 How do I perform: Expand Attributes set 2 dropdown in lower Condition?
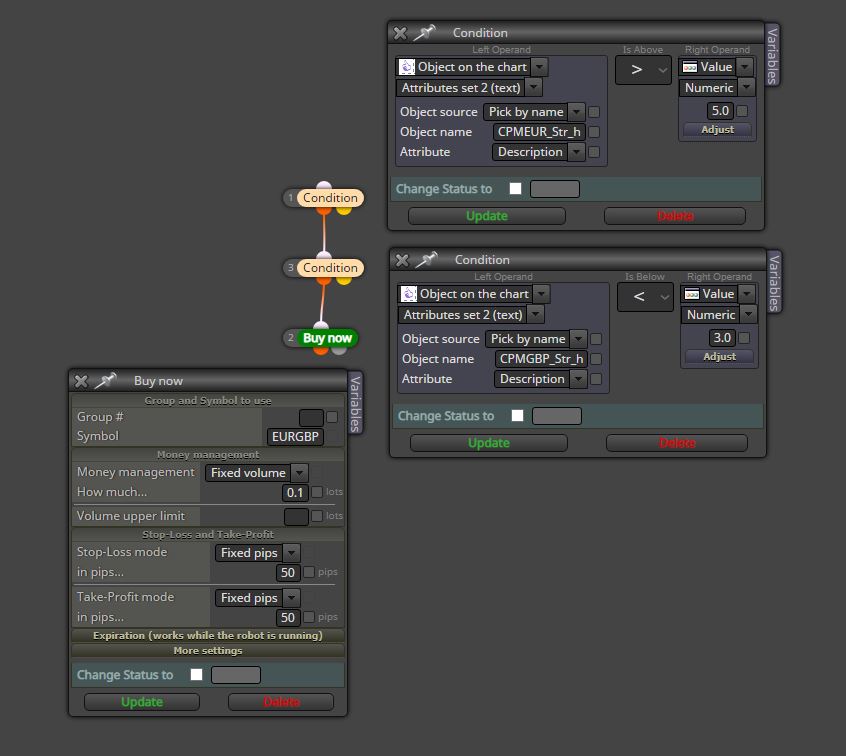click(536, 315)
